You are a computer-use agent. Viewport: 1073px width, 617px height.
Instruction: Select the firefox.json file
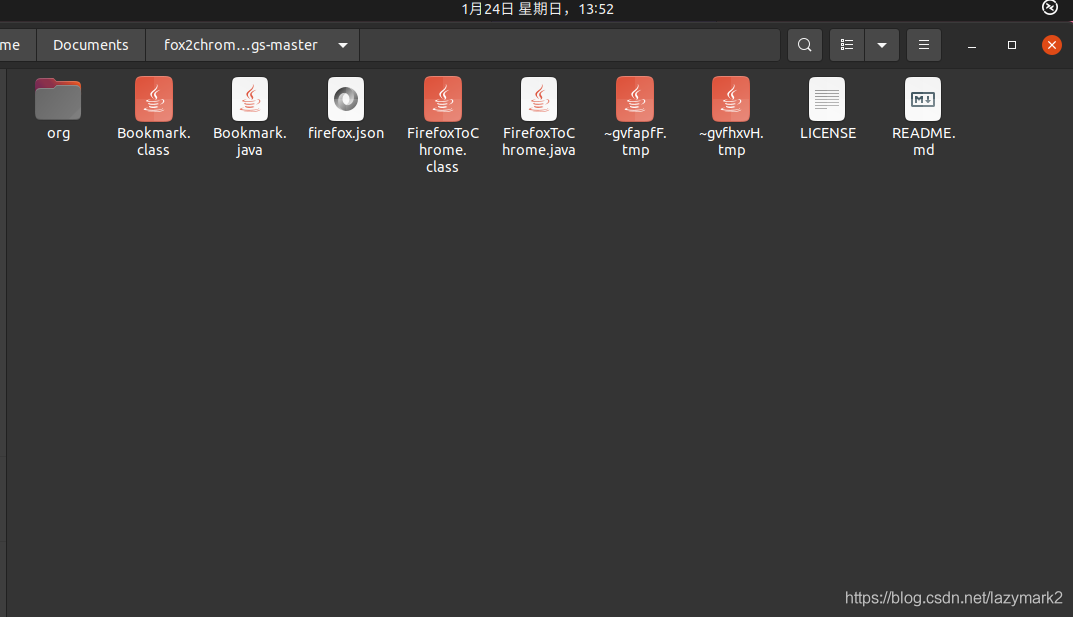tap(345, 100)
